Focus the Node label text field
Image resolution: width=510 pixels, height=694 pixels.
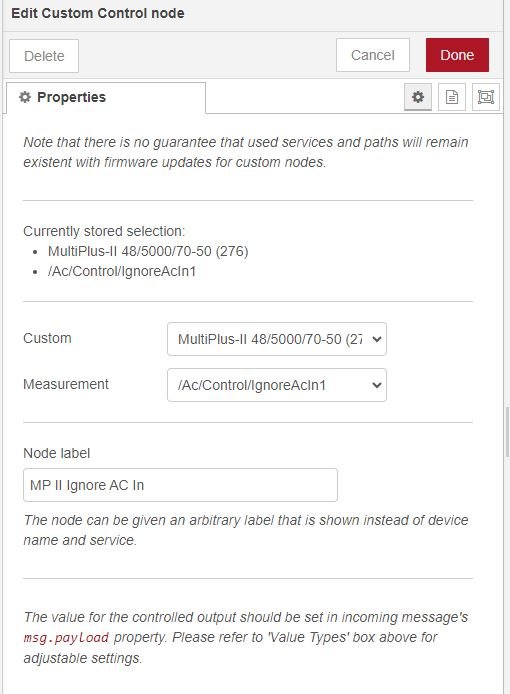coord(180,485)
